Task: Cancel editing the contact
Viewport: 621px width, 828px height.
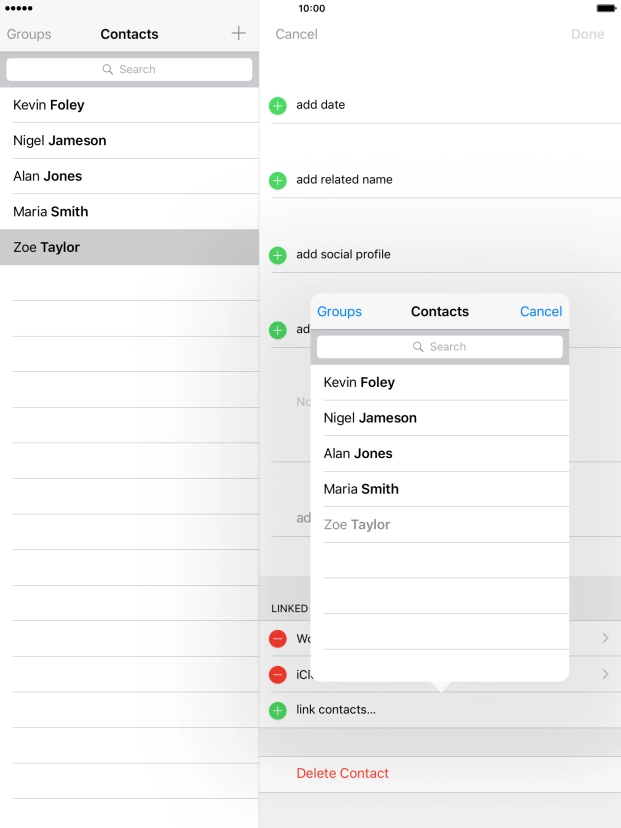Action: pyautogui.click(x=296, y=34)
